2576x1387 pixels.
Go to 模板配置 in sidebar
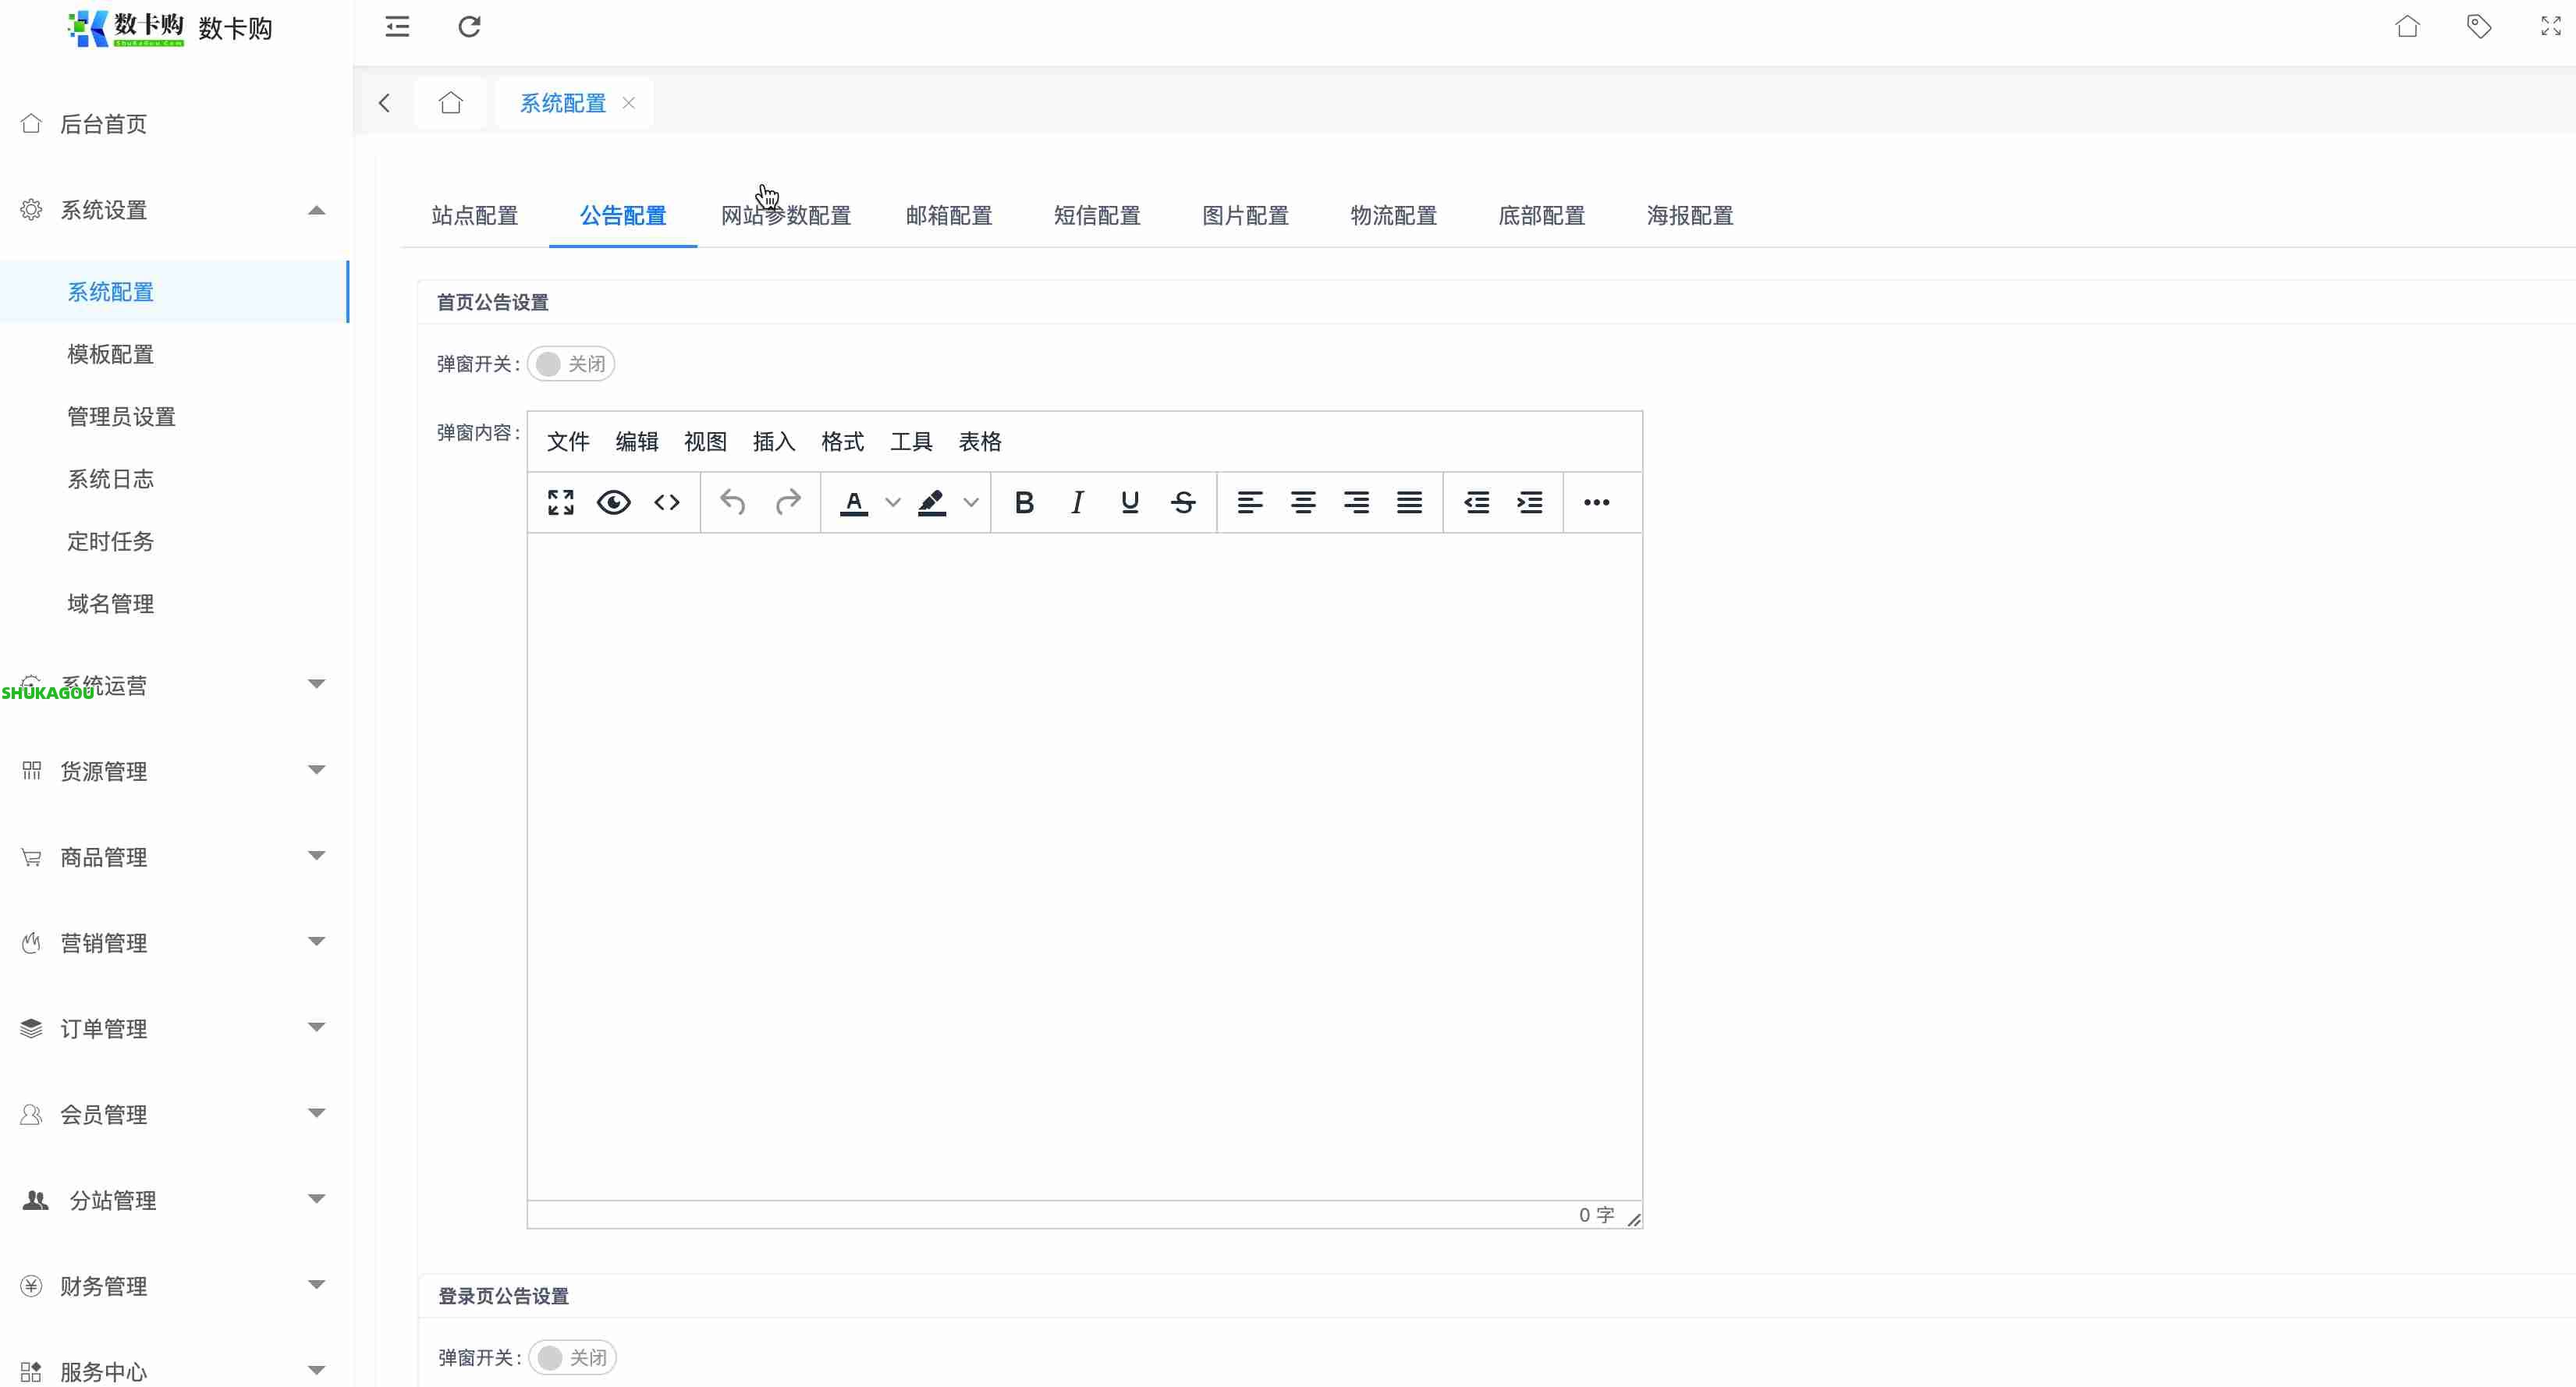point(111,354)
